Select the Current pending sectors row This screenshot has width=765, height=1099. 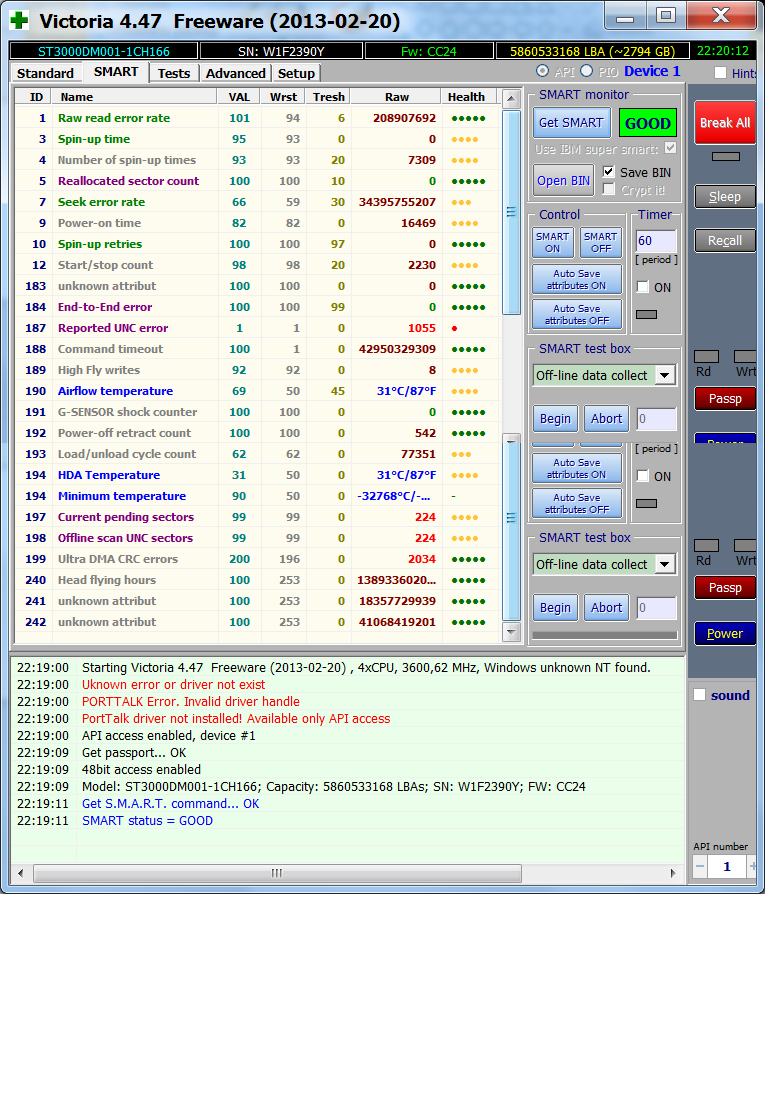[257, 517]
